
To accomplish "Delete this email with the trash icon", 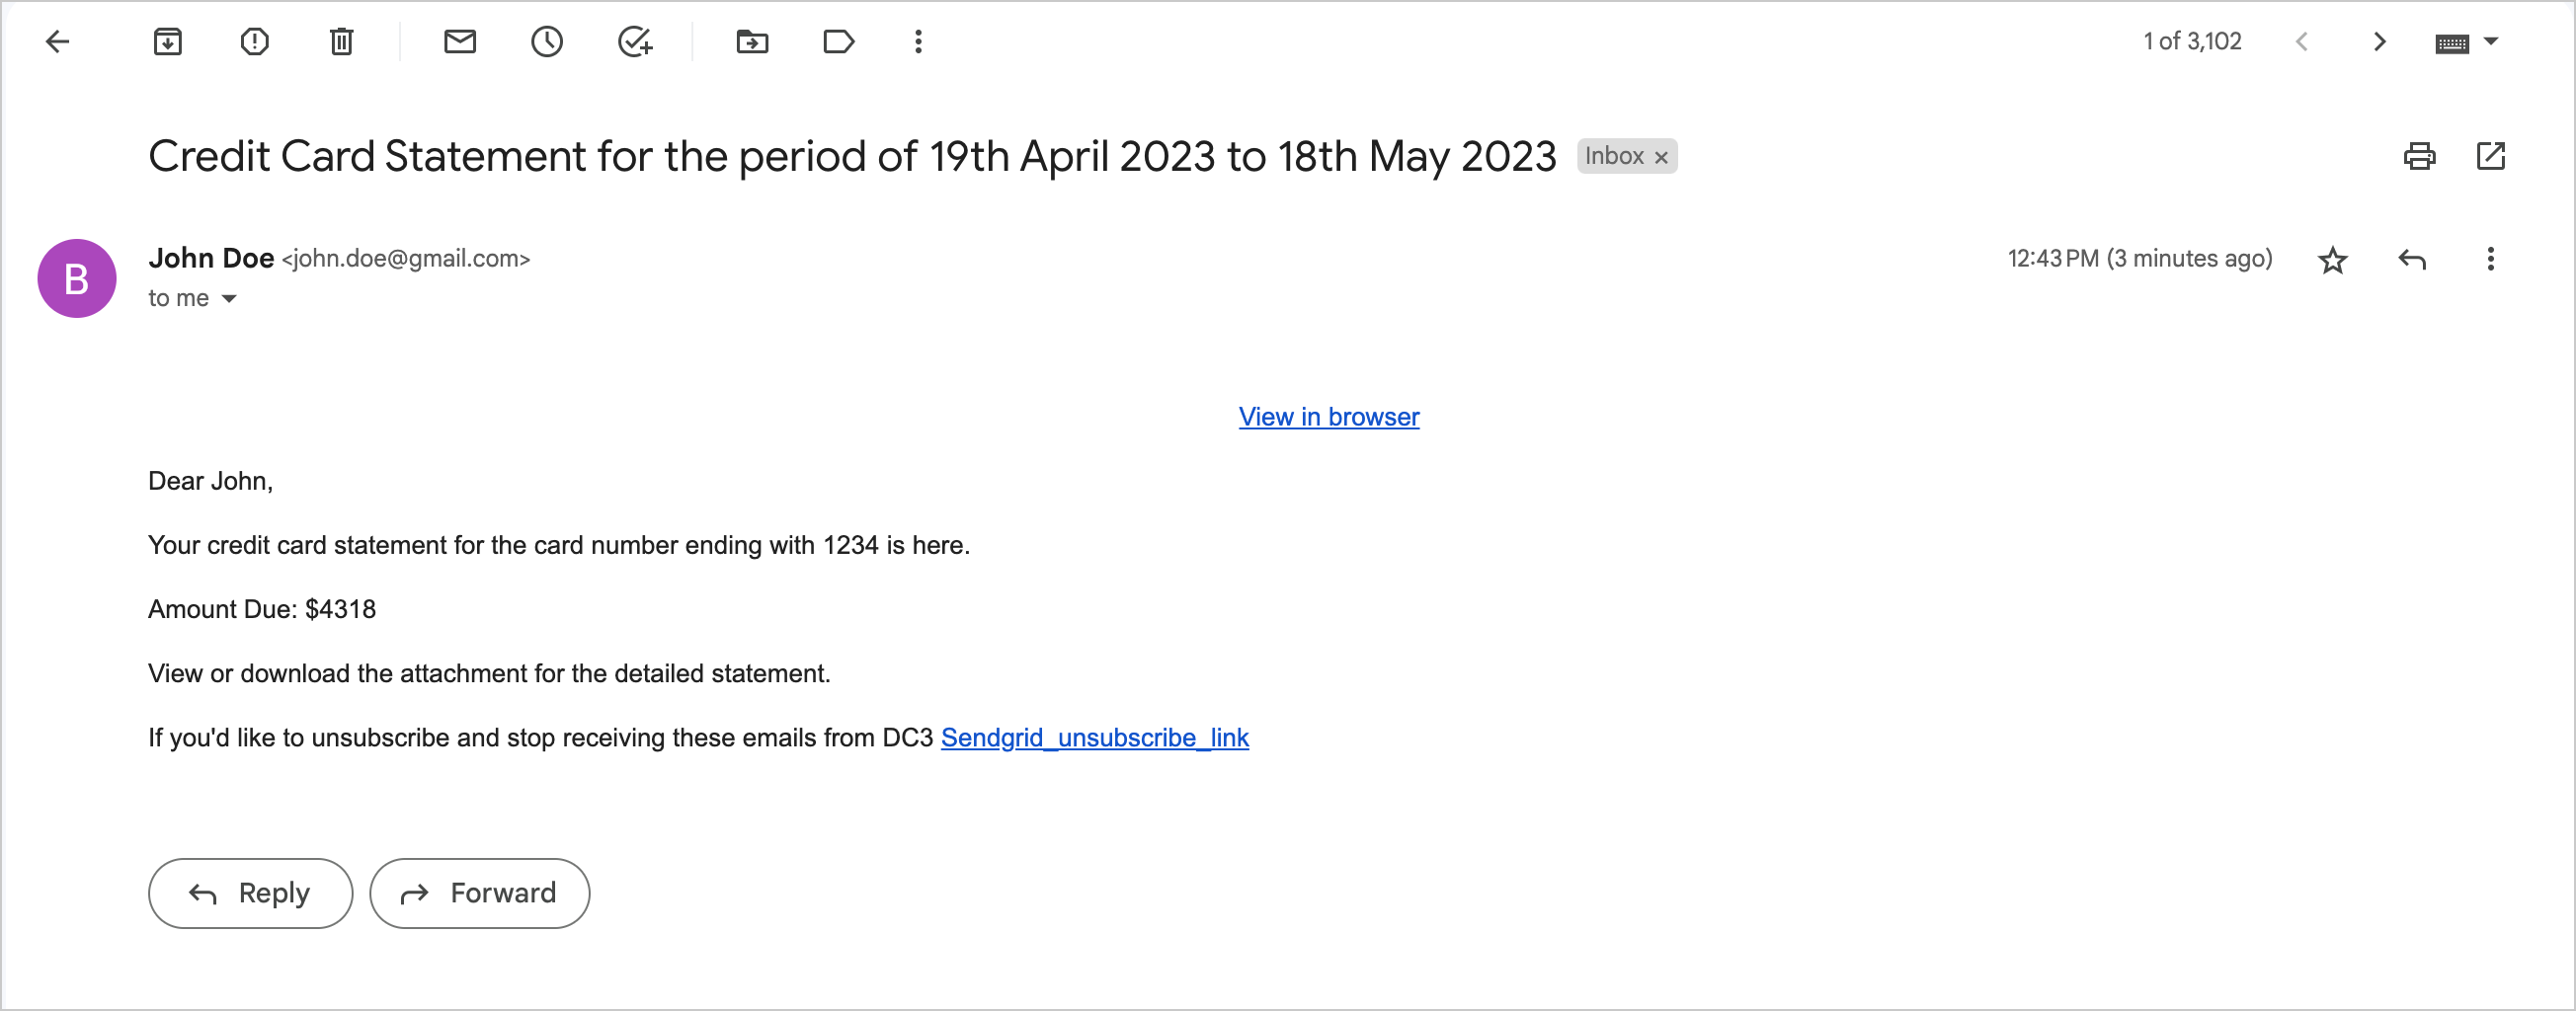I will (x=341, y=42).
